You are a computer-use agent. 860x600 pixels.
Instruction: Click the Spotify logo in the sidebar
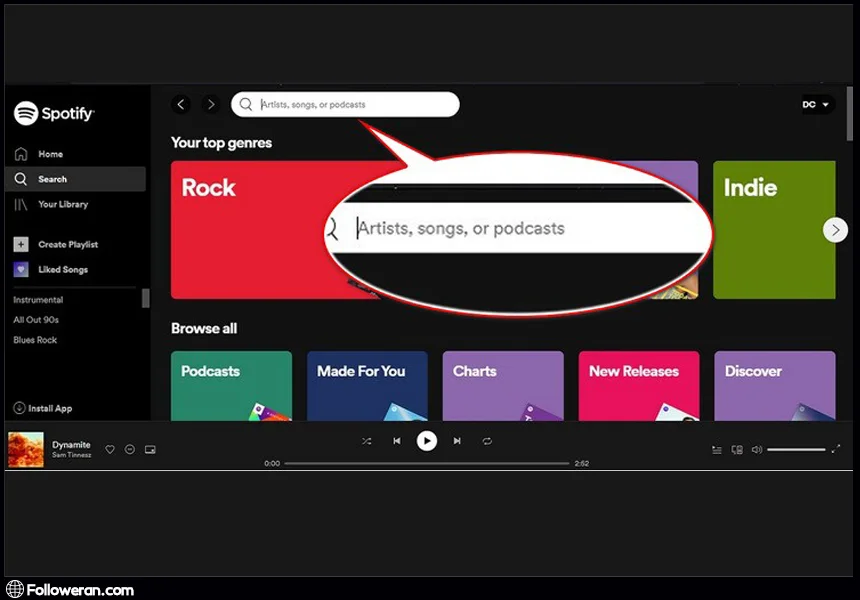[x=54, y=113]
